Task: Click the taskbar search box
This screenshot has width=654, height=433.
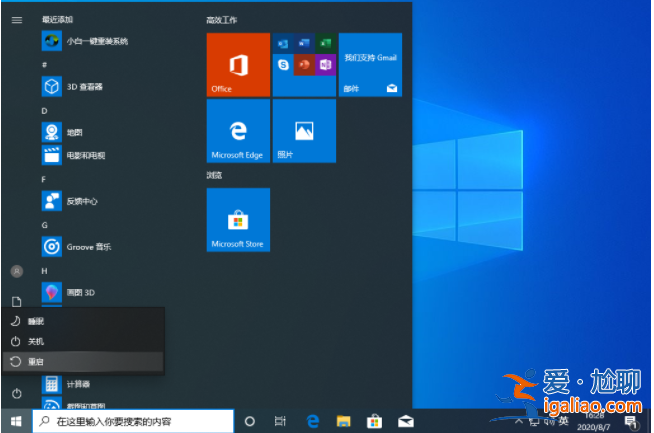Action: point(133,421)
